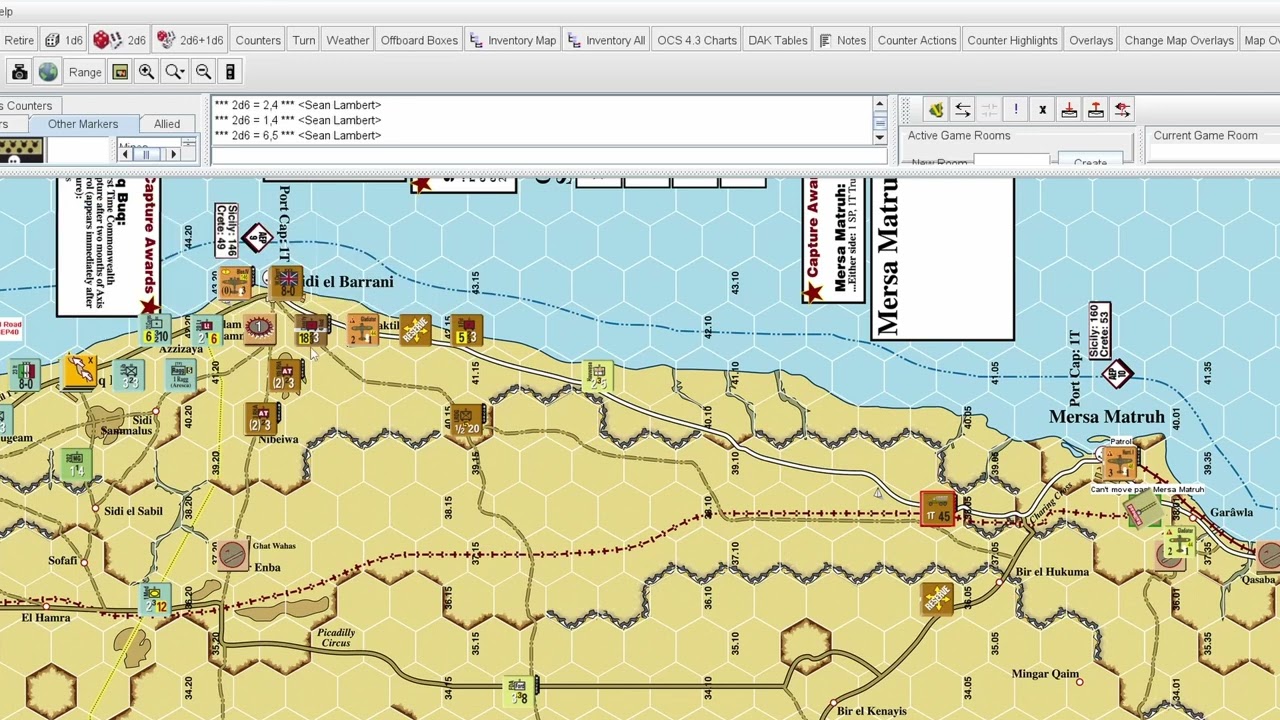
Task: Click the zoom in magnifier icon
Action: click(146, 72)
